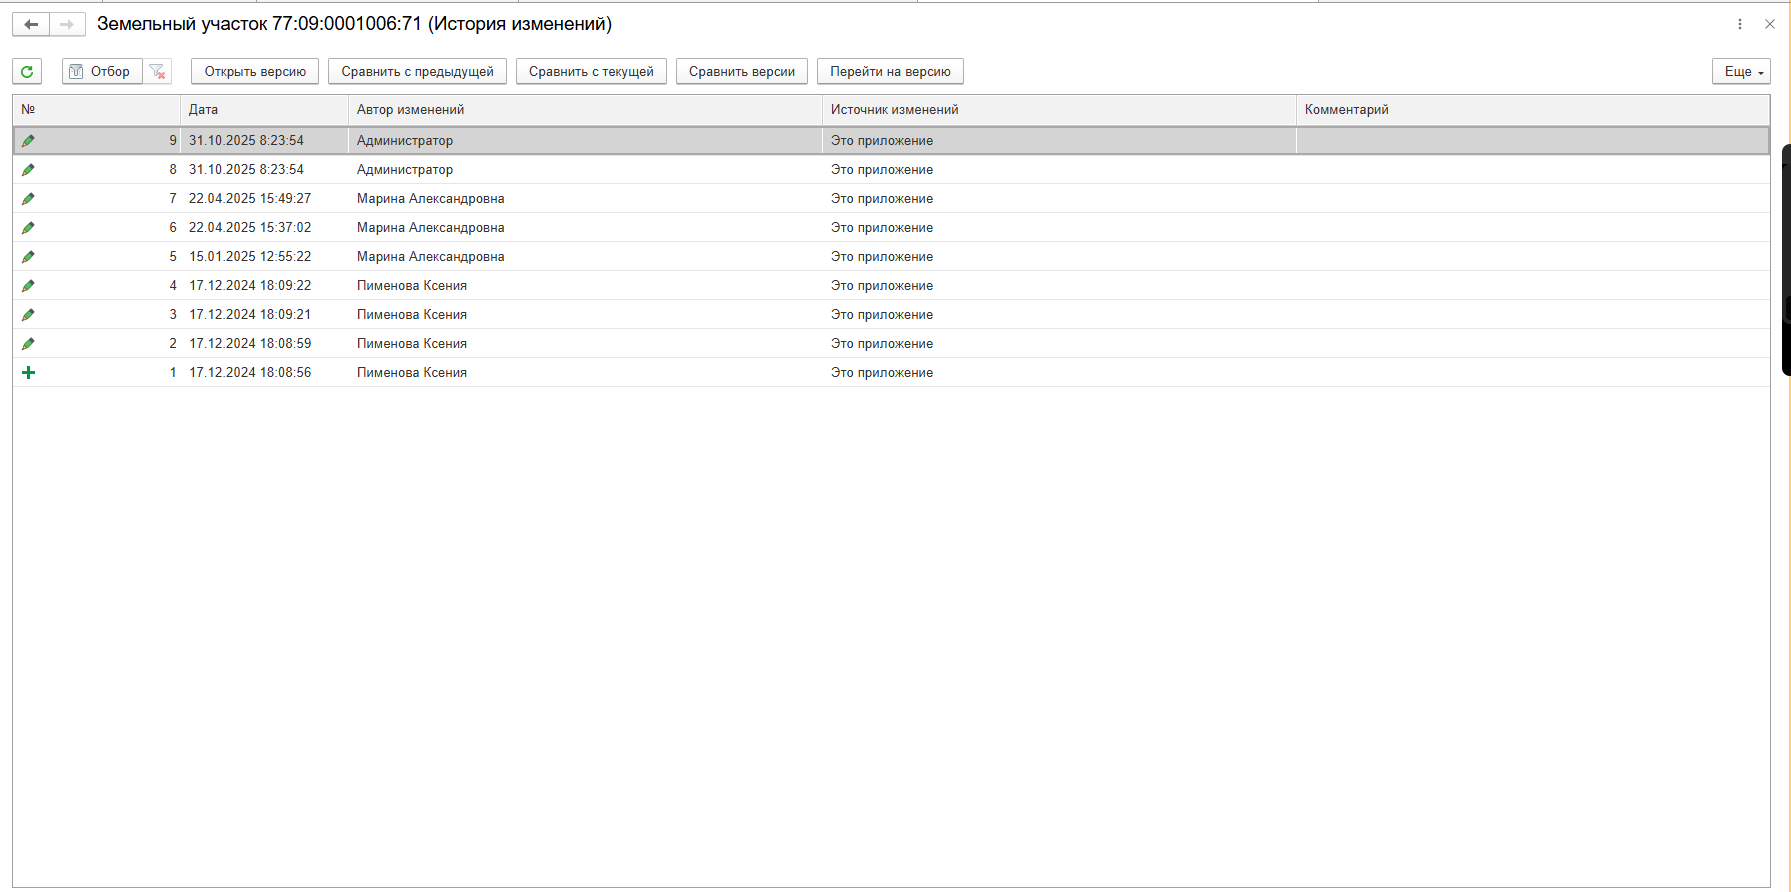Click the pencil icon of version 4

point(28,286)
